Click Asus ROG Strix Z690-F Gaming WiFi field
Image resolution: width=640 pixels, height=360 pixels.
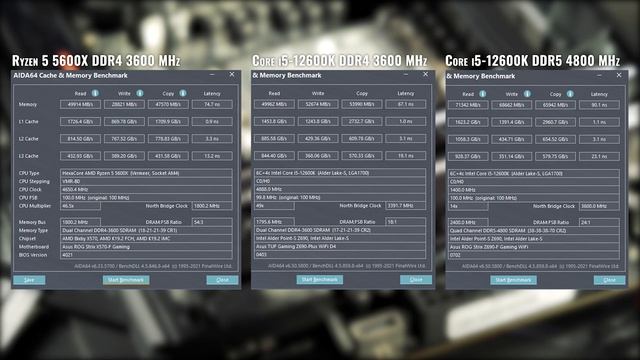(x=533, y=247)
